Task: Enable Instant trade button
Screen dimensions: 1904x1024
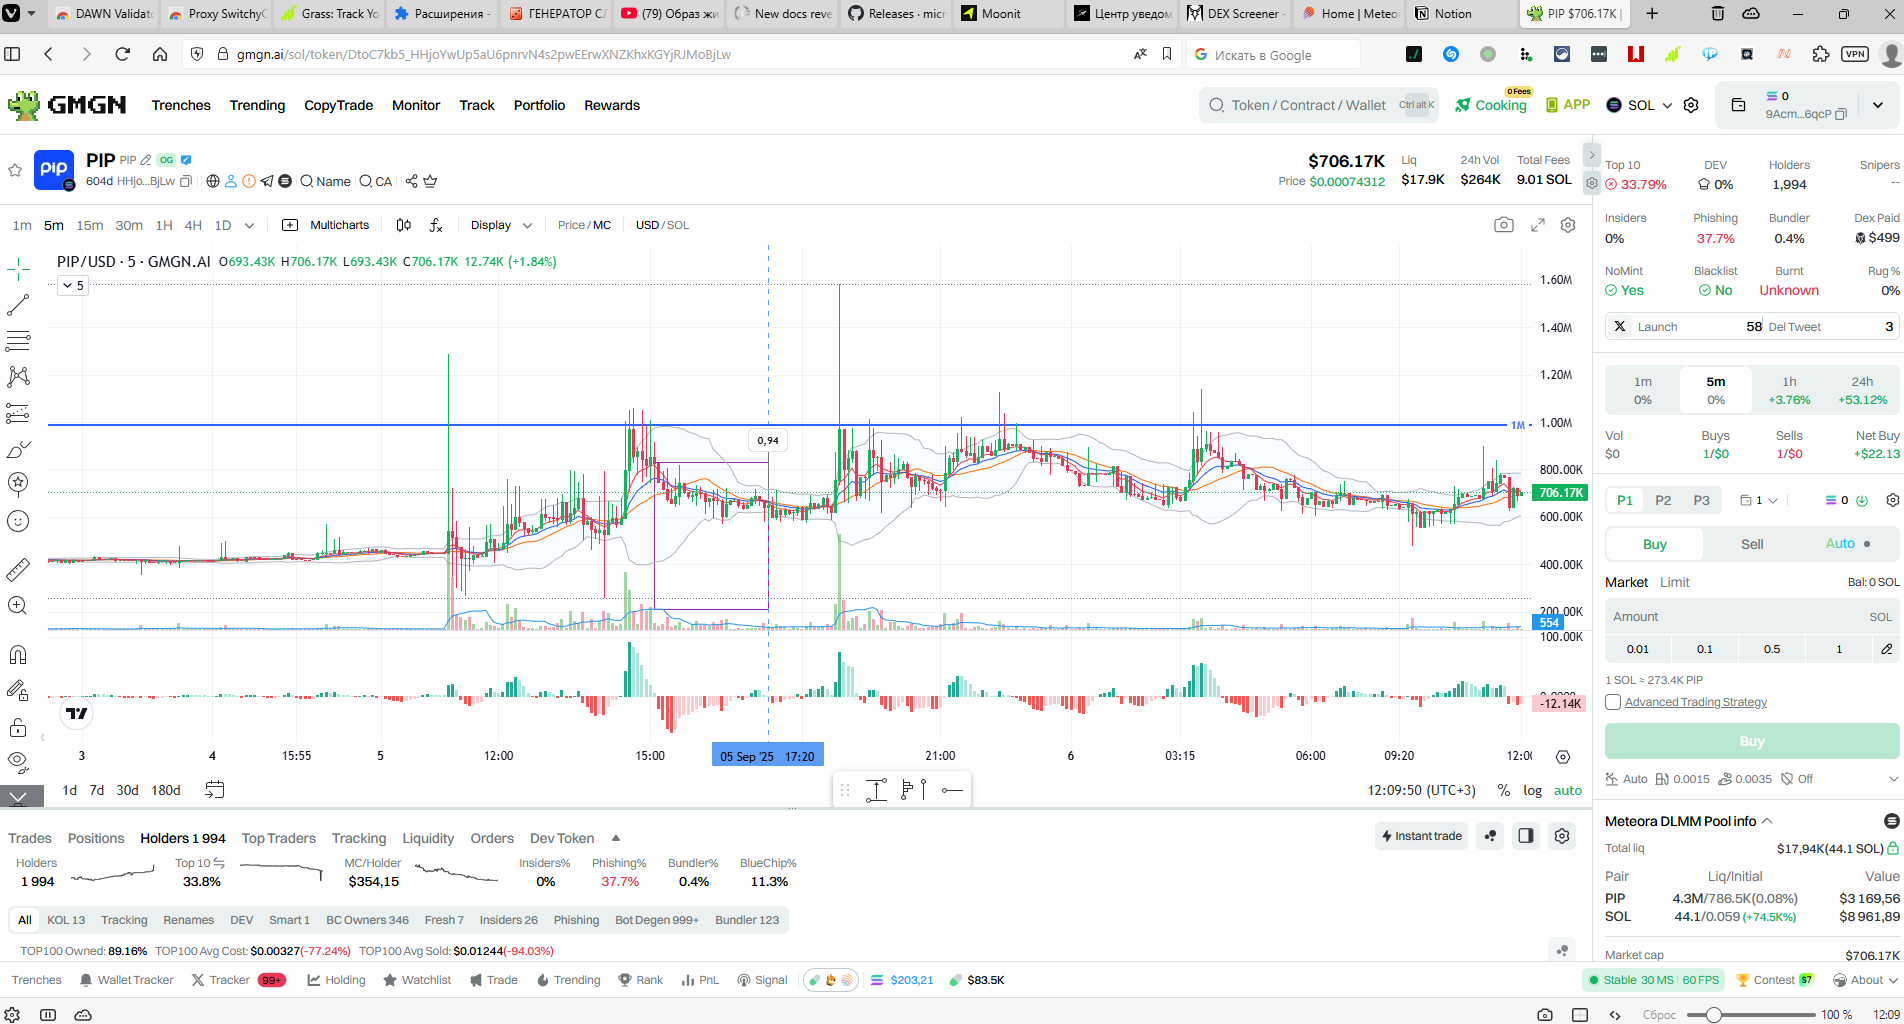Action: [1421, 836]
